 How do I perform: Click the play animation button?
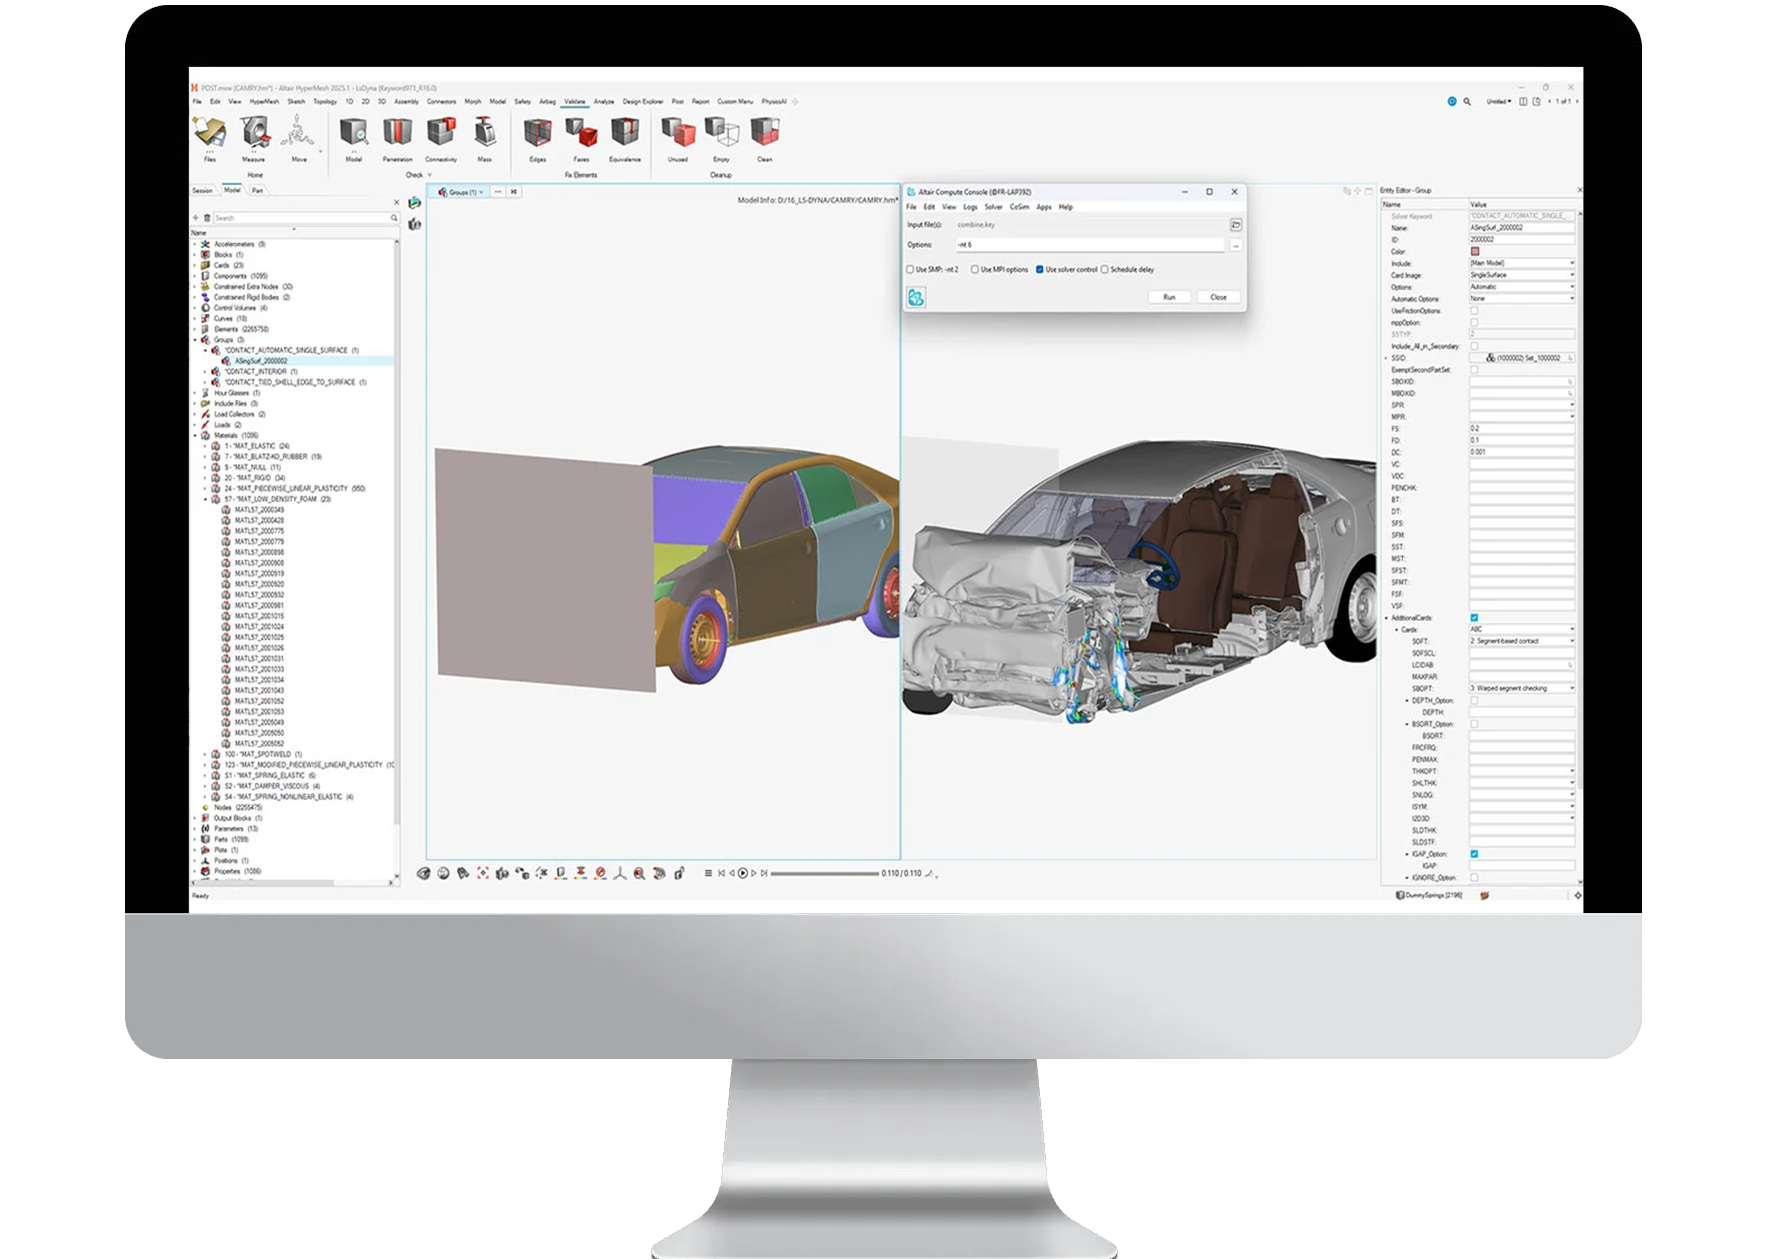742,873
